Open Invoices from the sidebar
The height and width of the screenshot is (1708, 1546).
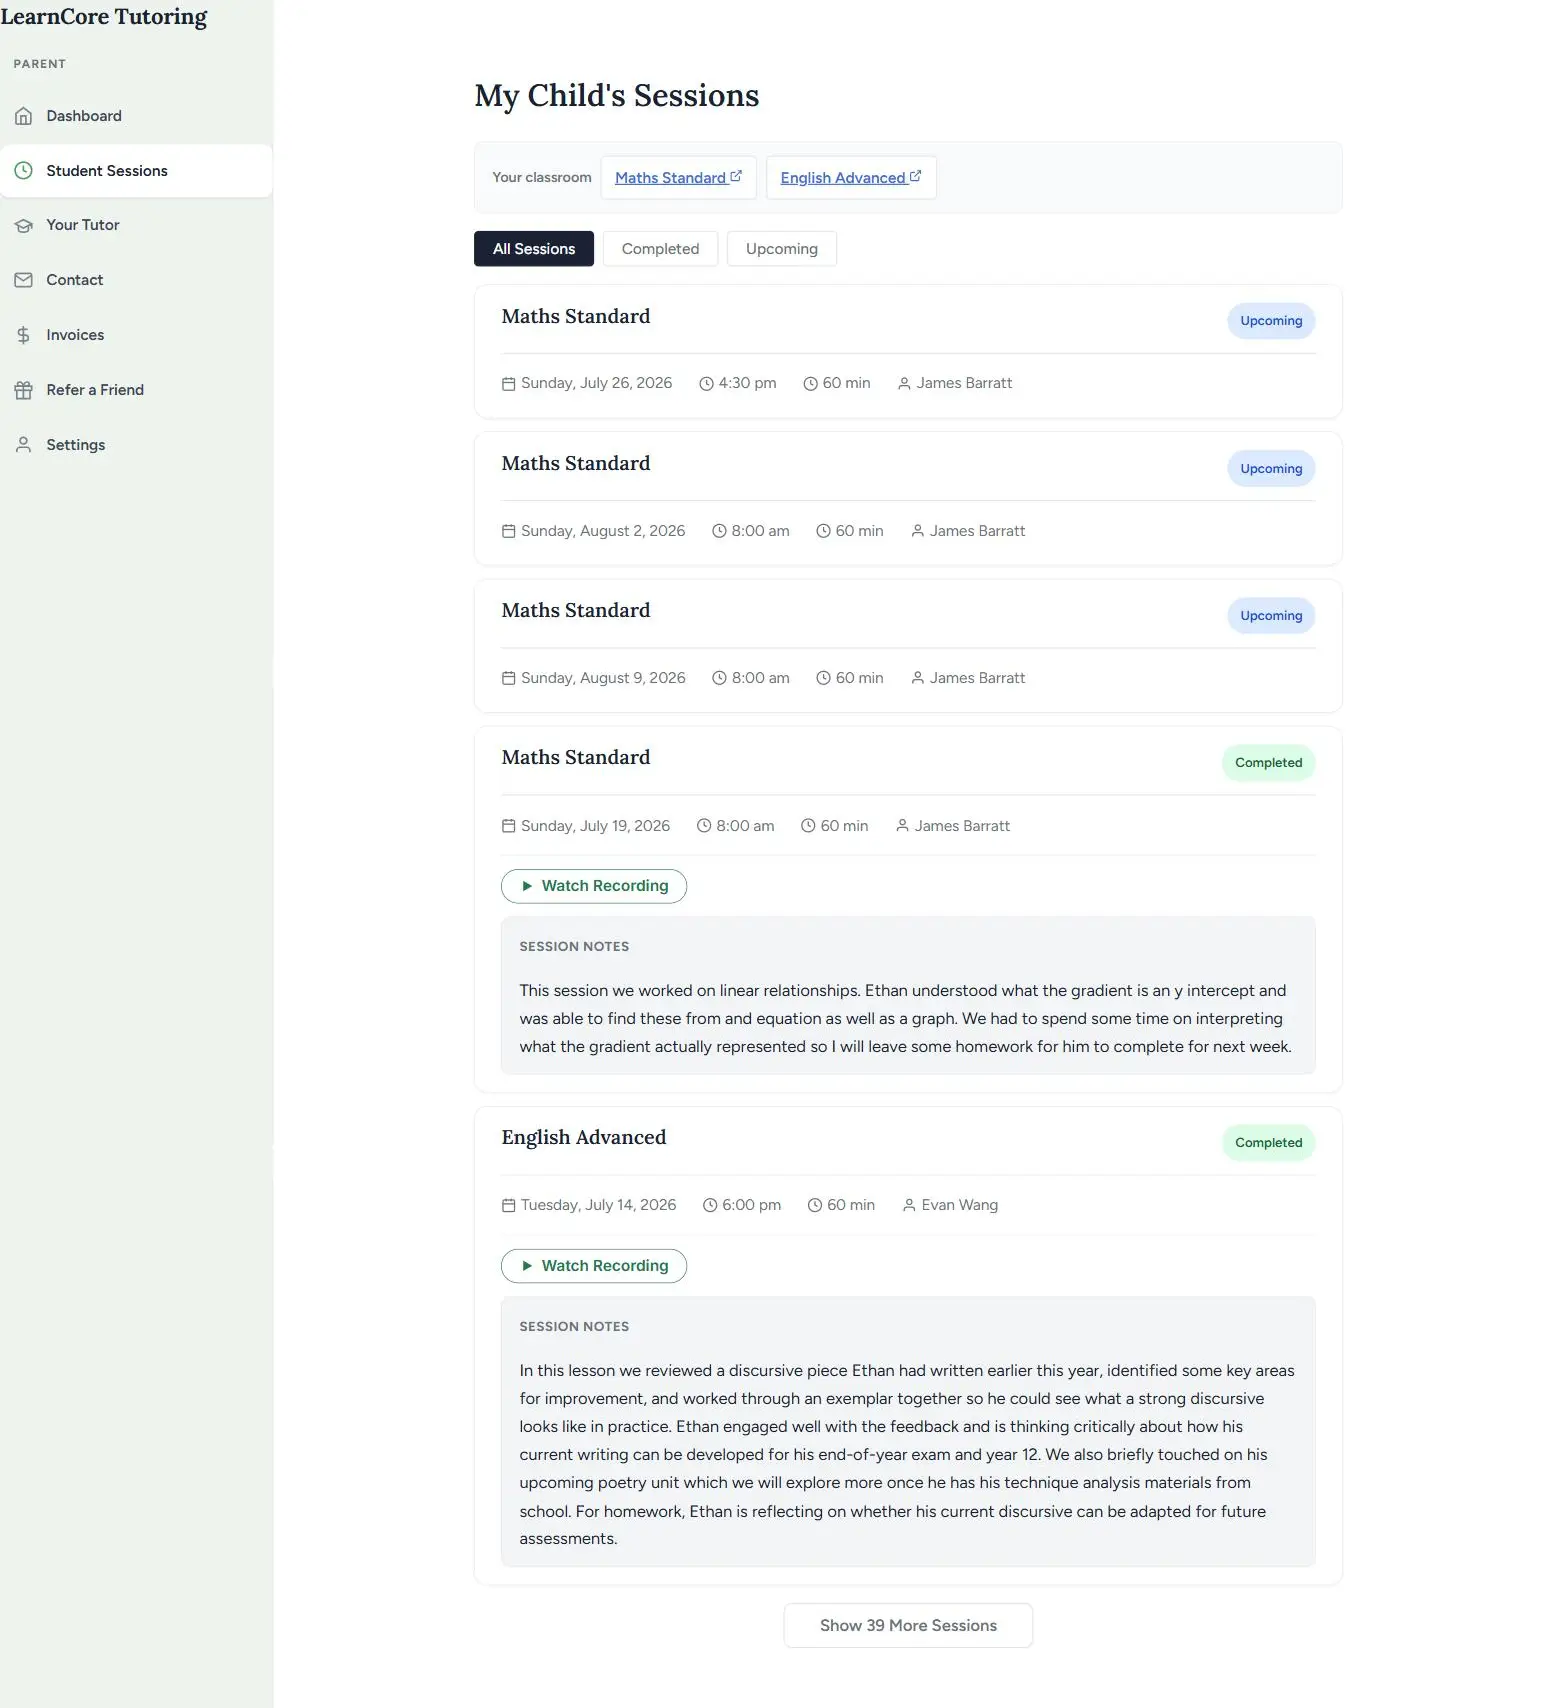click(x=136, y=335)
